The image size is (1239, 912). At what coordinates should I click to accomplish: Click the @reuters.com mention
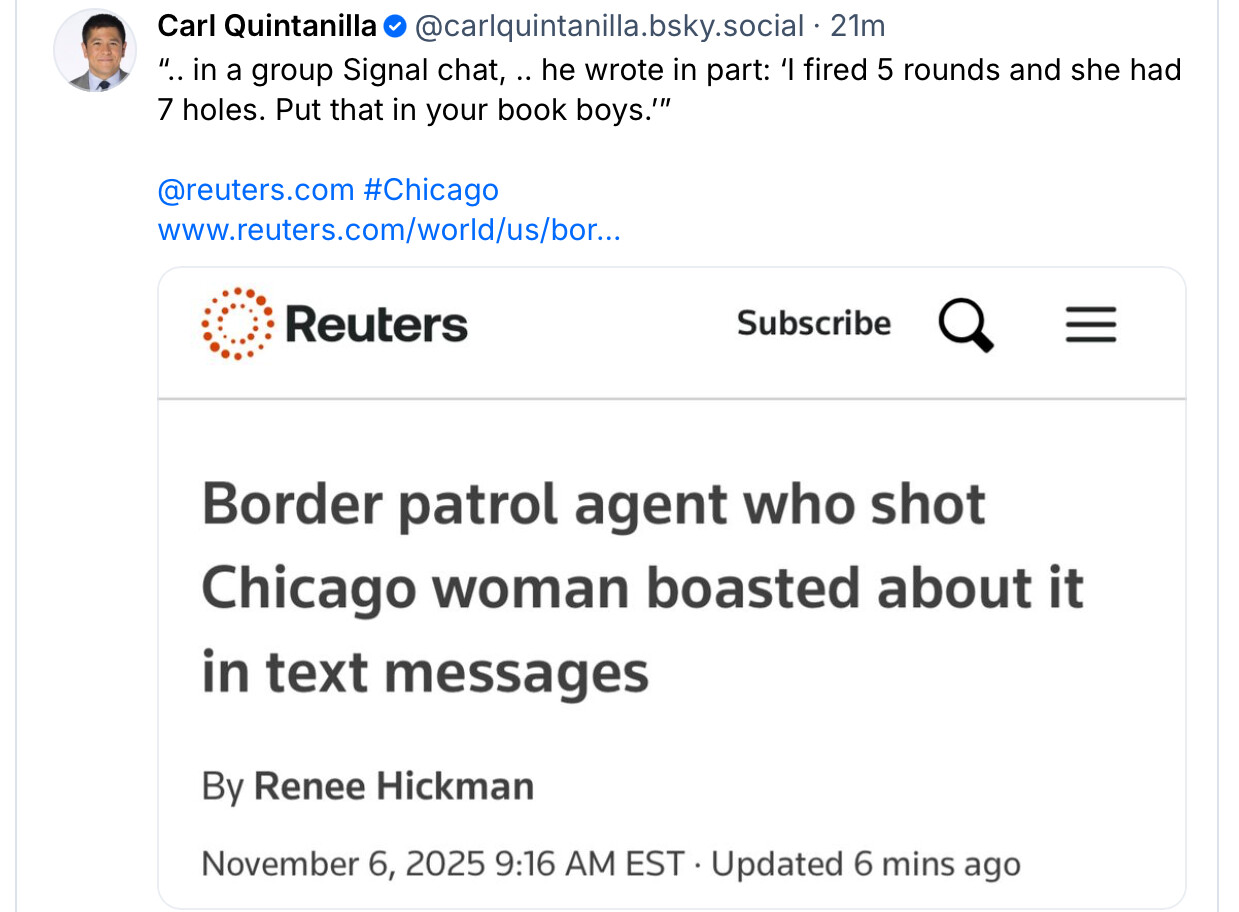(x=256, y=190)
